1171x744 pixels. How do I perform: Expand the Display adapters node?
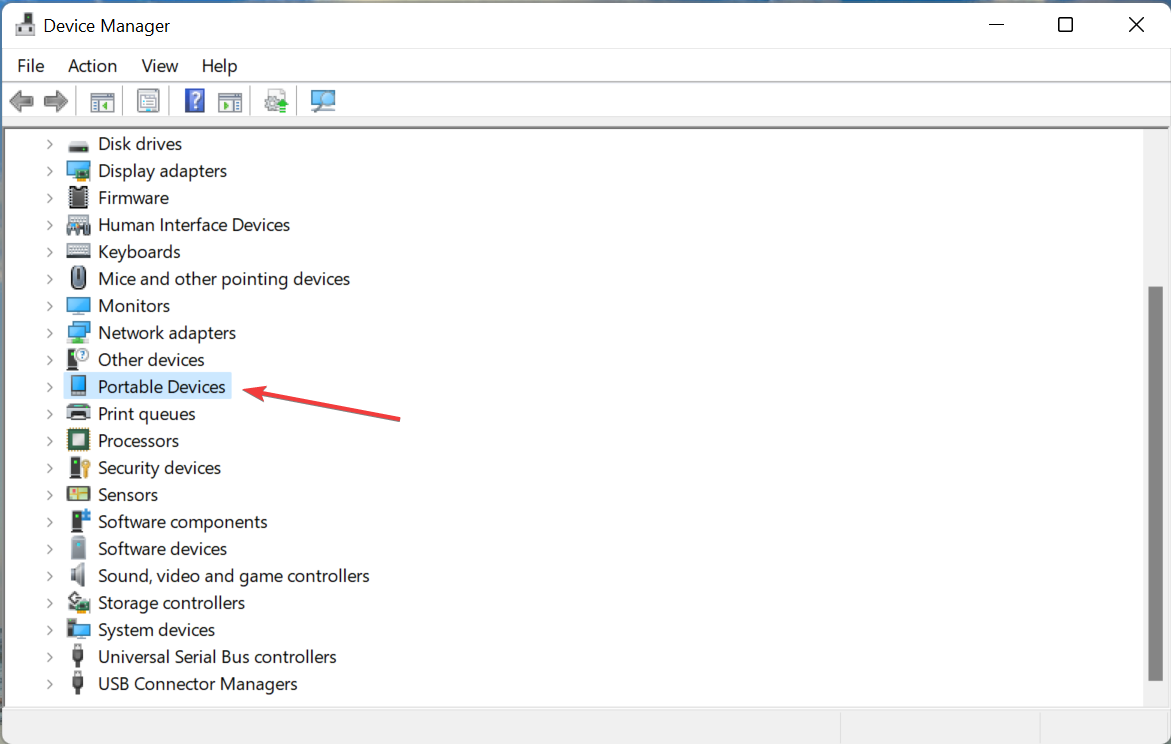(49, 171)
